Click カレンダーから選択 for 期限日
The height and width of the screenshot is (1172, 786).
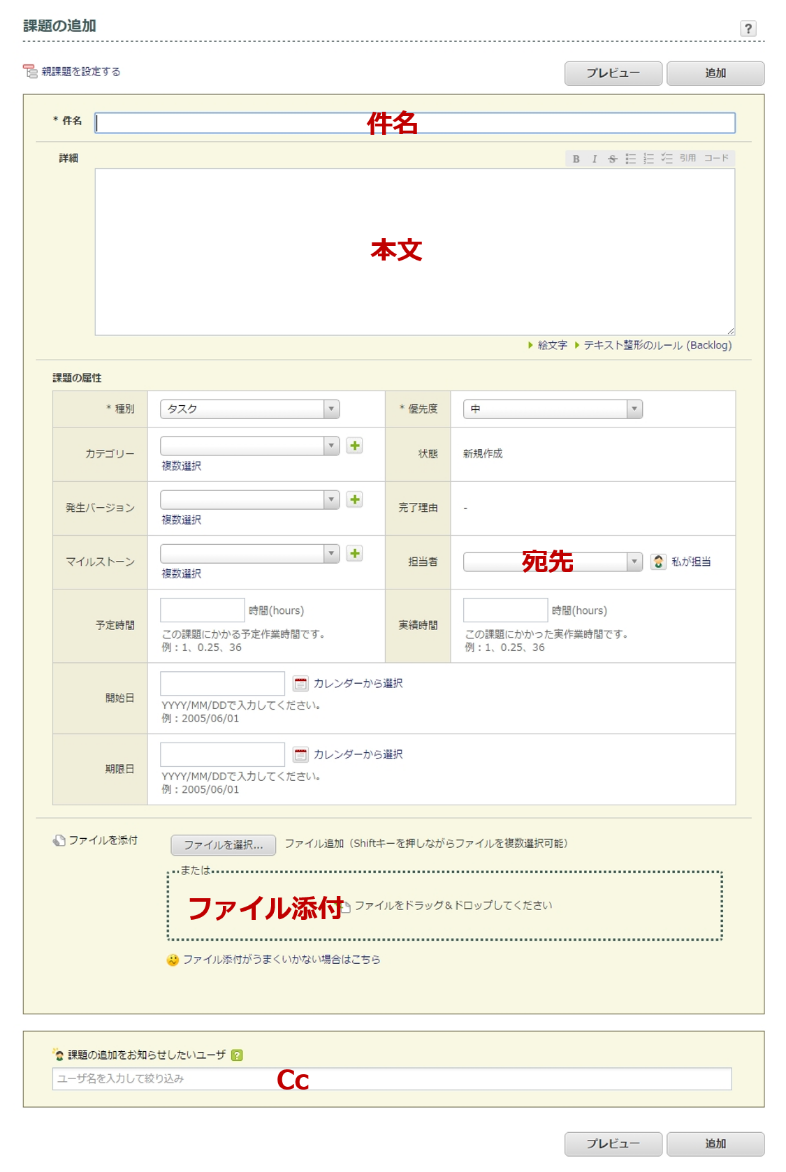pyautogui.click(x=358, y=754)
